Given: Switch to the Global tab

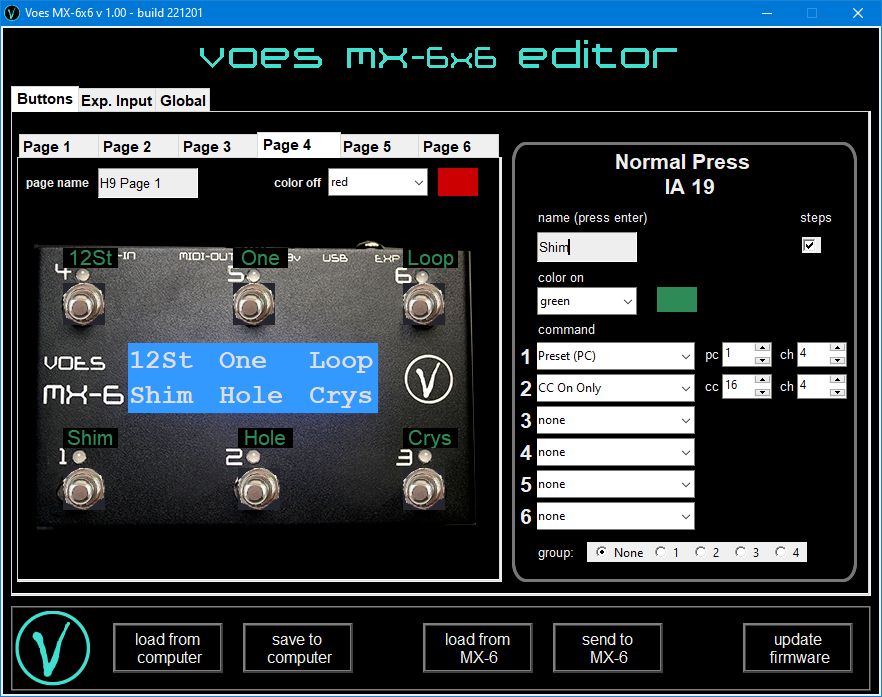Looking at the screenshot, I should [x=183, y=100].
